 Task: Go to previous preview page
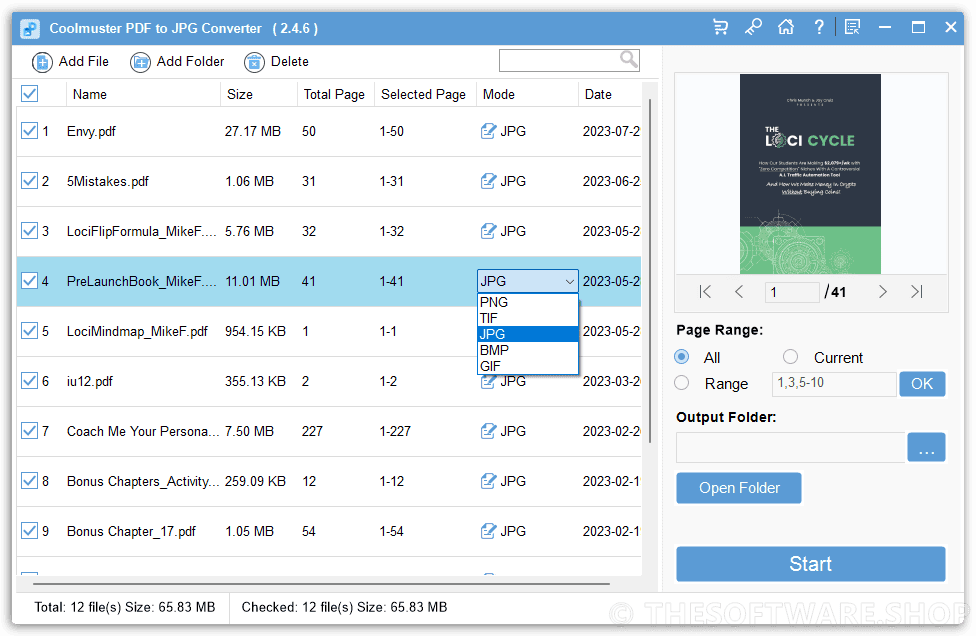[x=739, y=292]
